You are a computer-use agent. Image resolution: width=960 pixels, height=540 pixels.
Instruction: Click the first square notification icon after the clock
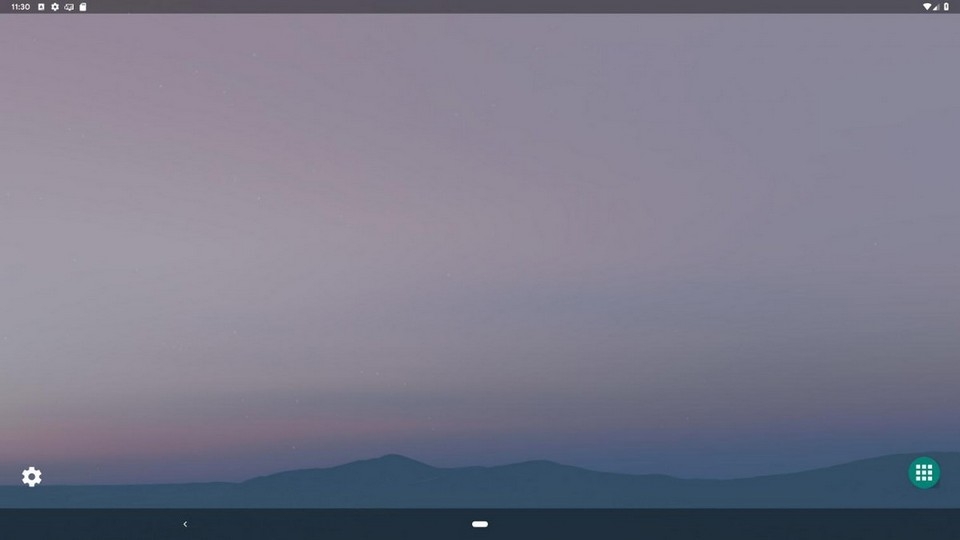41,7
